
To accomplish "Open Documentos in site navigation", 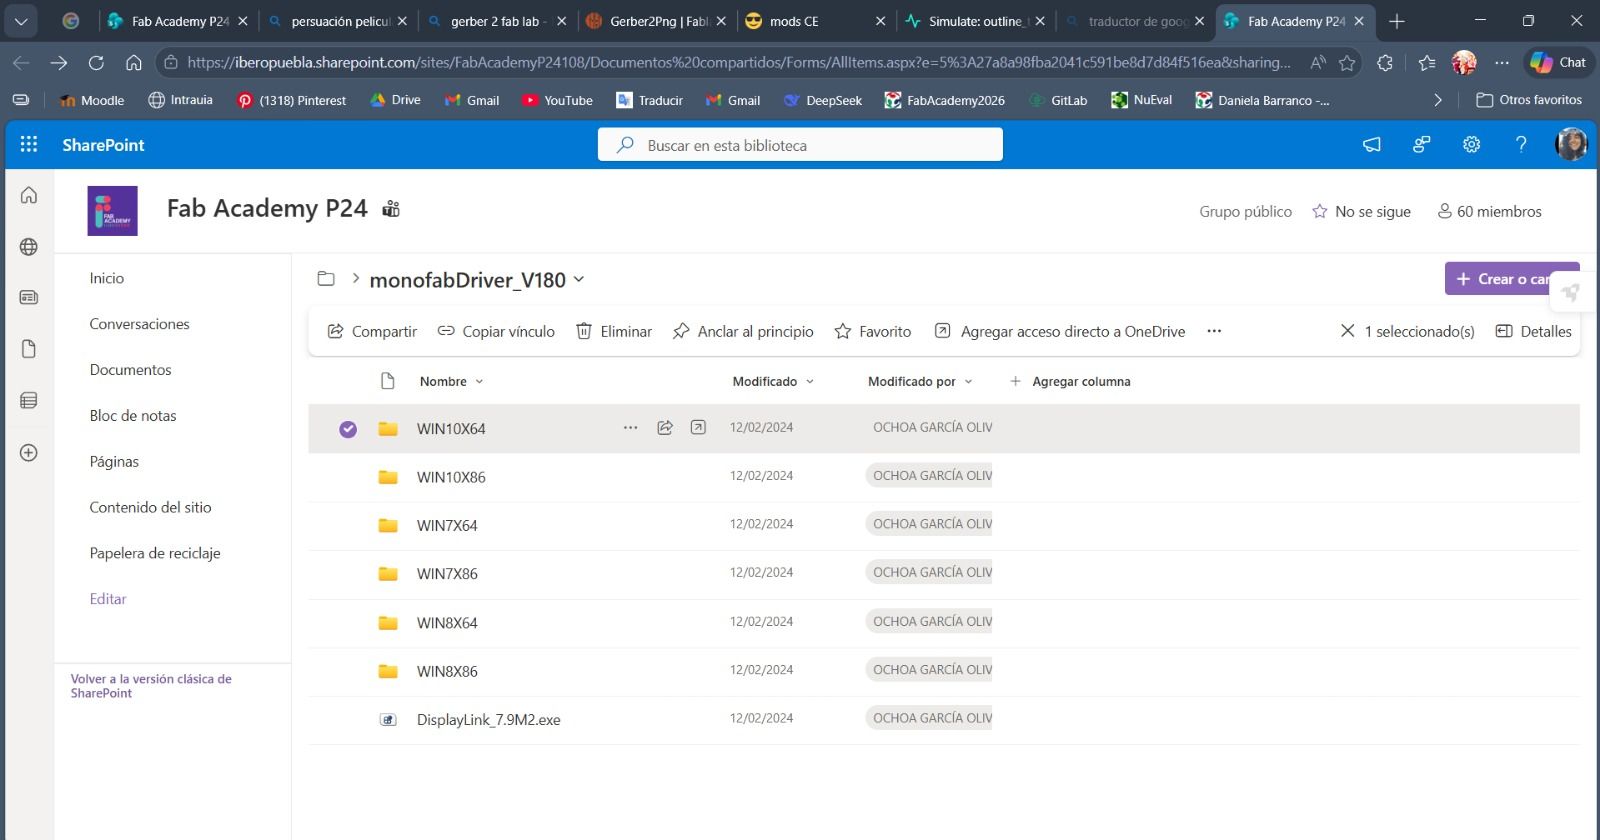I will tap(130, 370).
